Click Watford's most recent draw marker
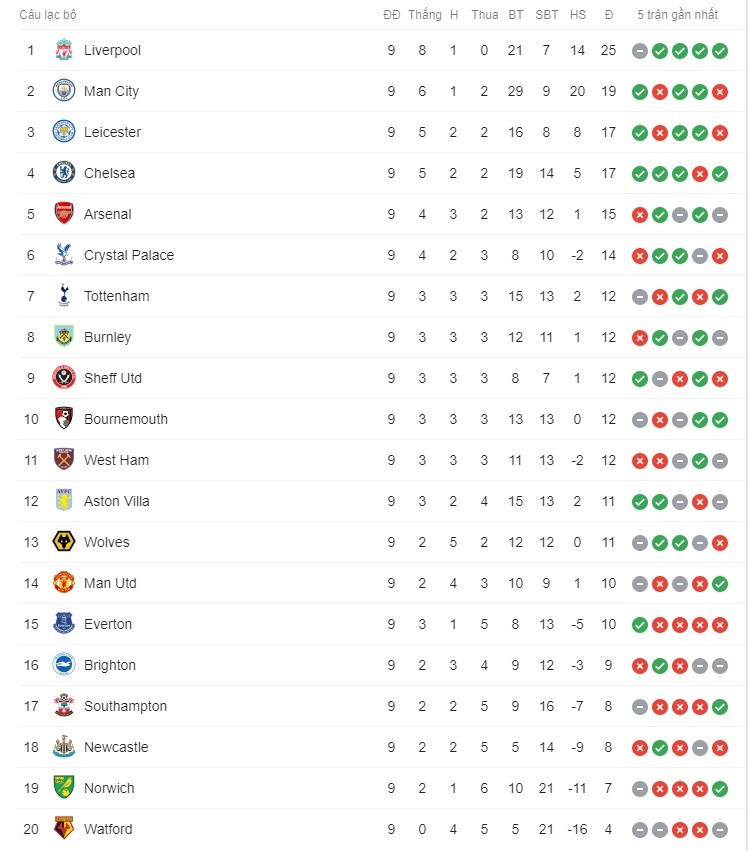 click(720, 830)
